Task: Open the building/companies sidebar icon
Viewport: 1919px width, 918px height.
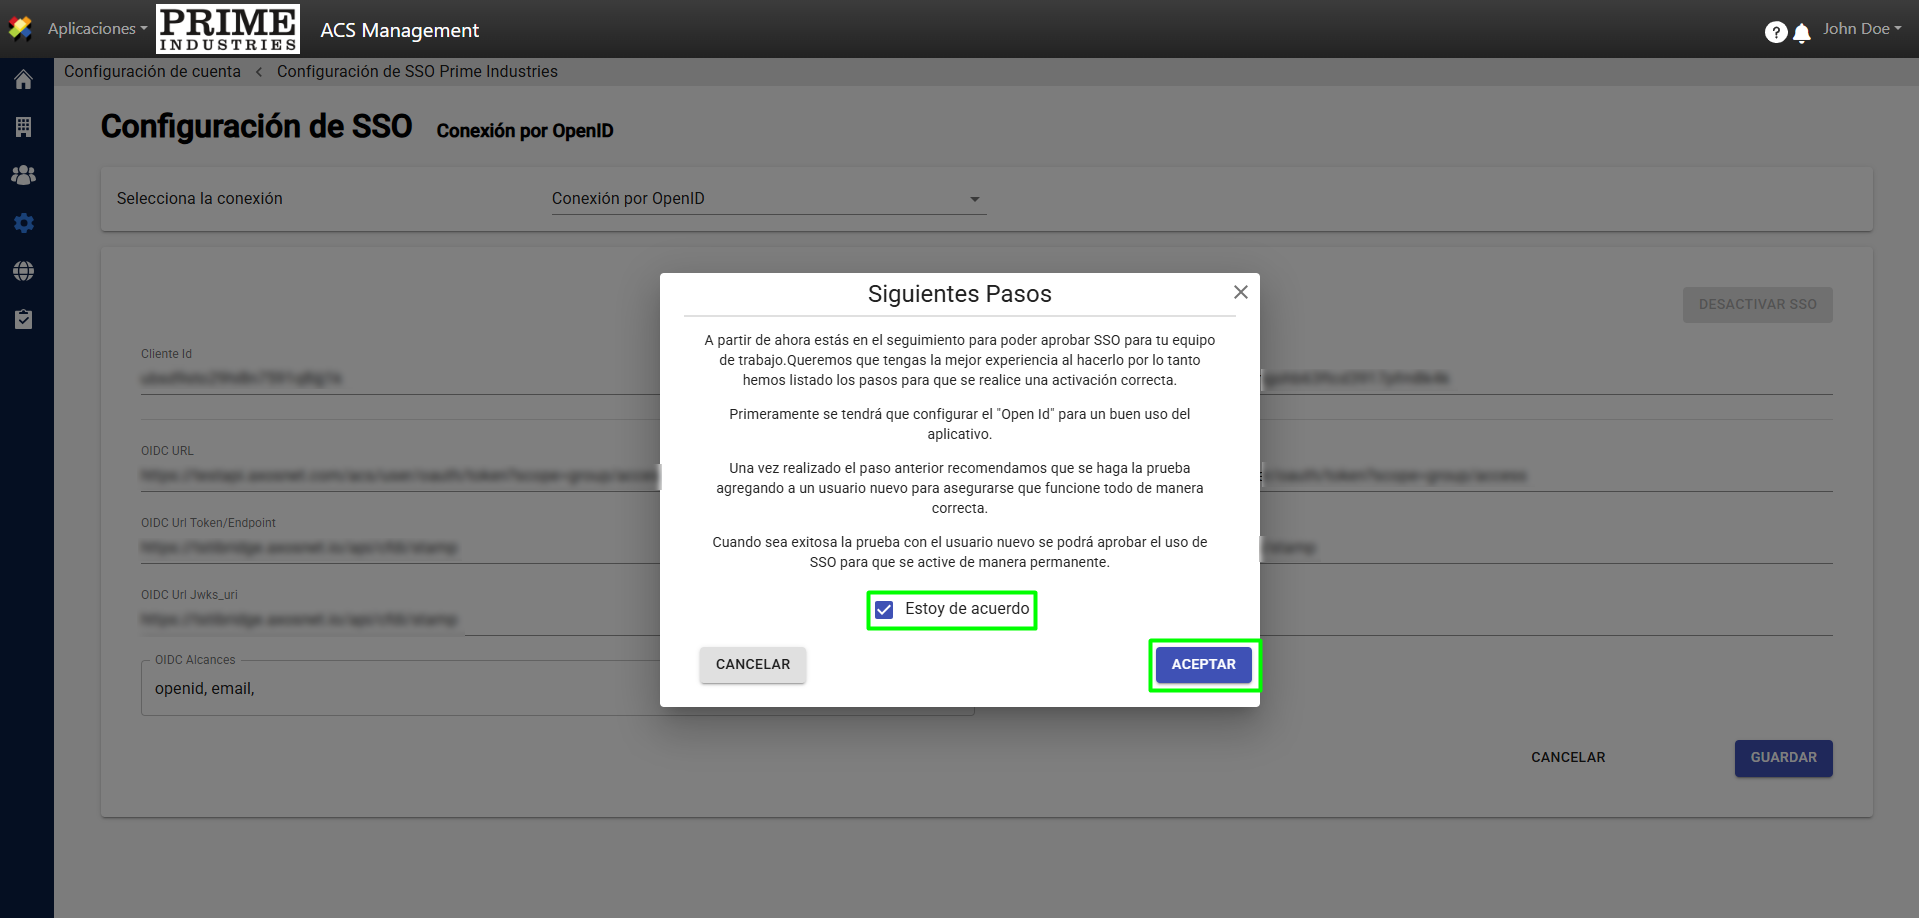Action: (x=24, y=127)
